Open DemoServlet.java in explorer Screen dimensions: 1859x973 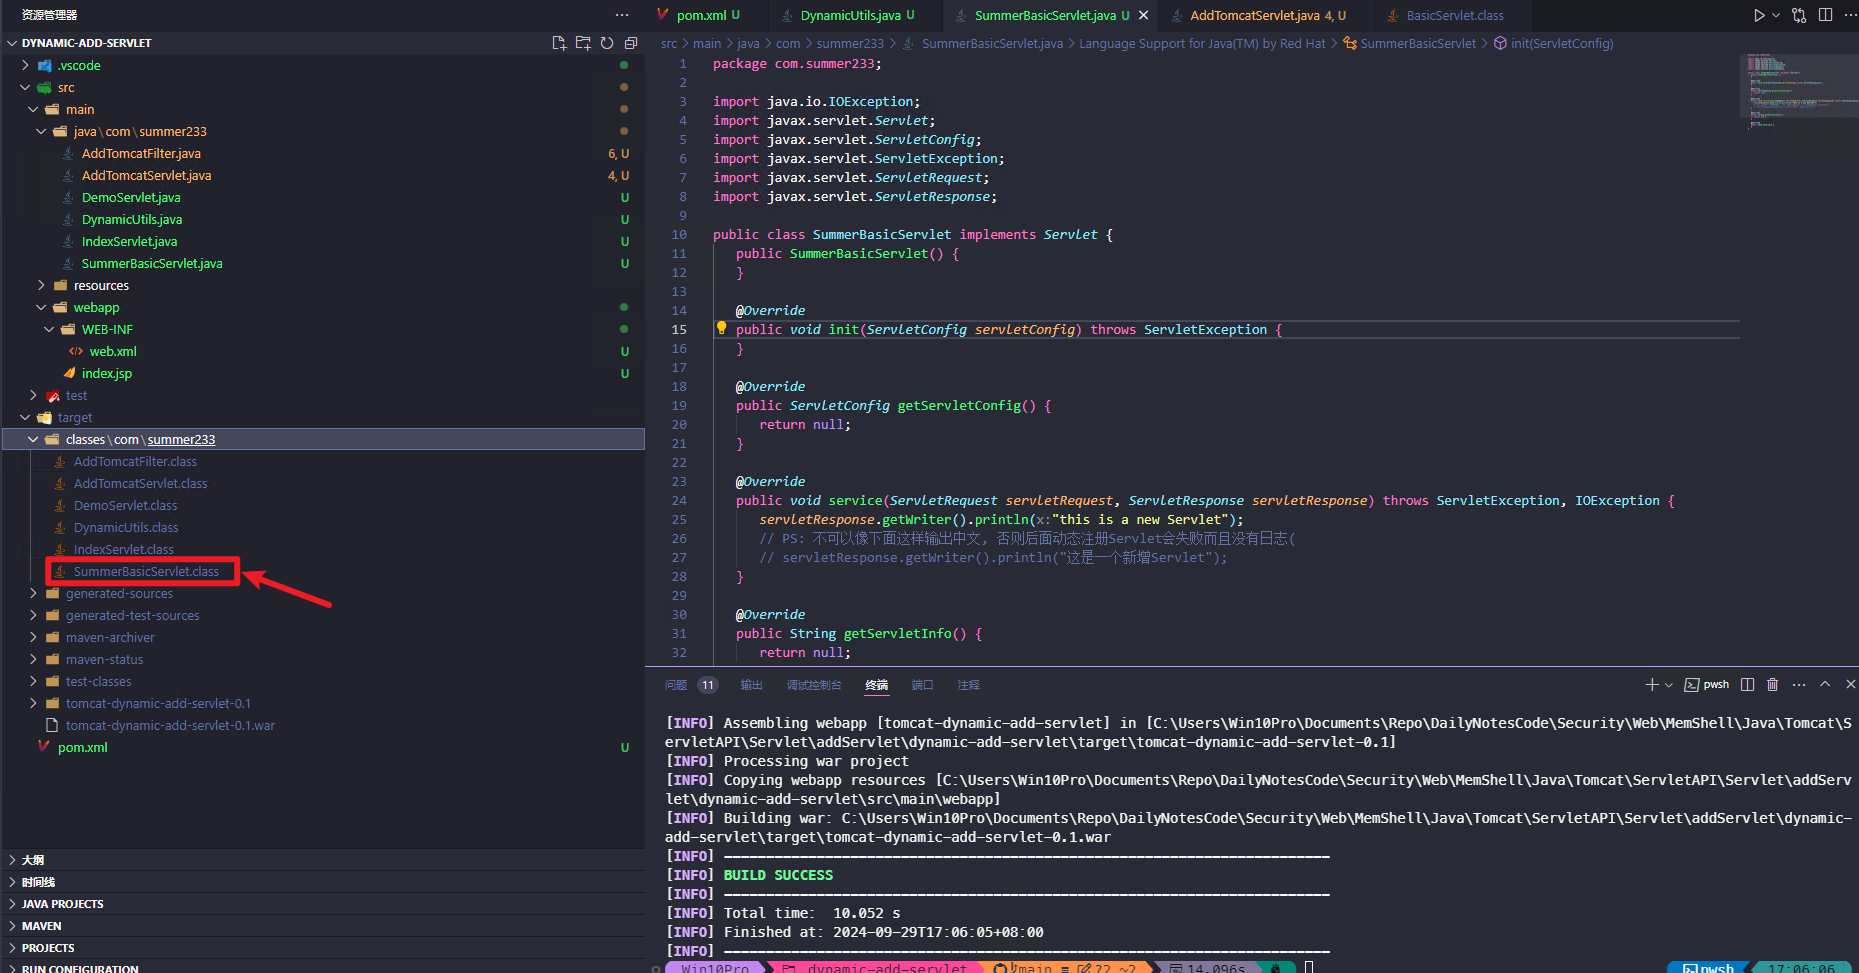[x=131, y=197]
